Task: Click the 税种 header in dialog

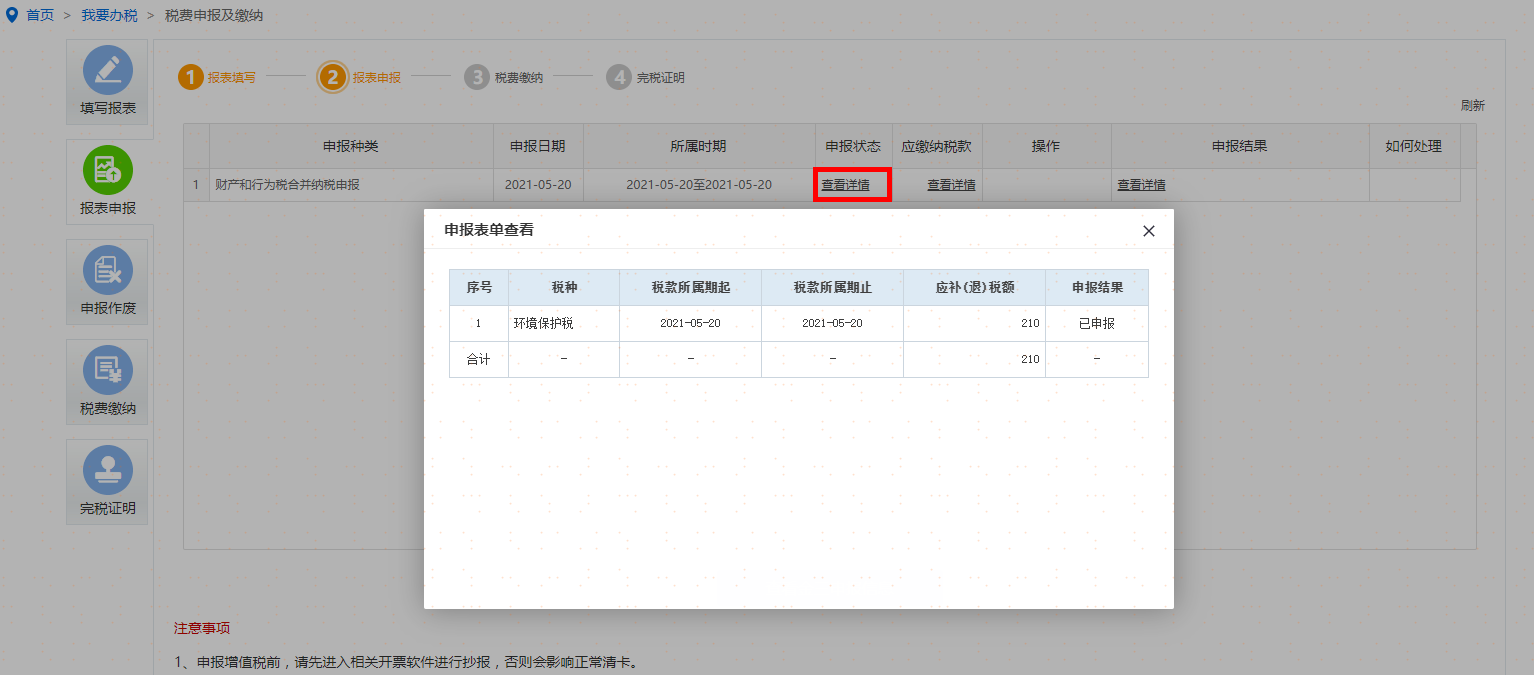Action: (x=564, y=287)
